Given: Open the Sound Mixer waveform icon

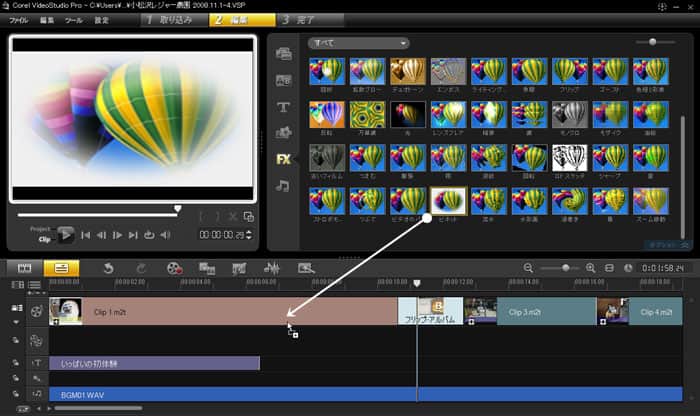Looking at the screenshot, I should point(271,268).
